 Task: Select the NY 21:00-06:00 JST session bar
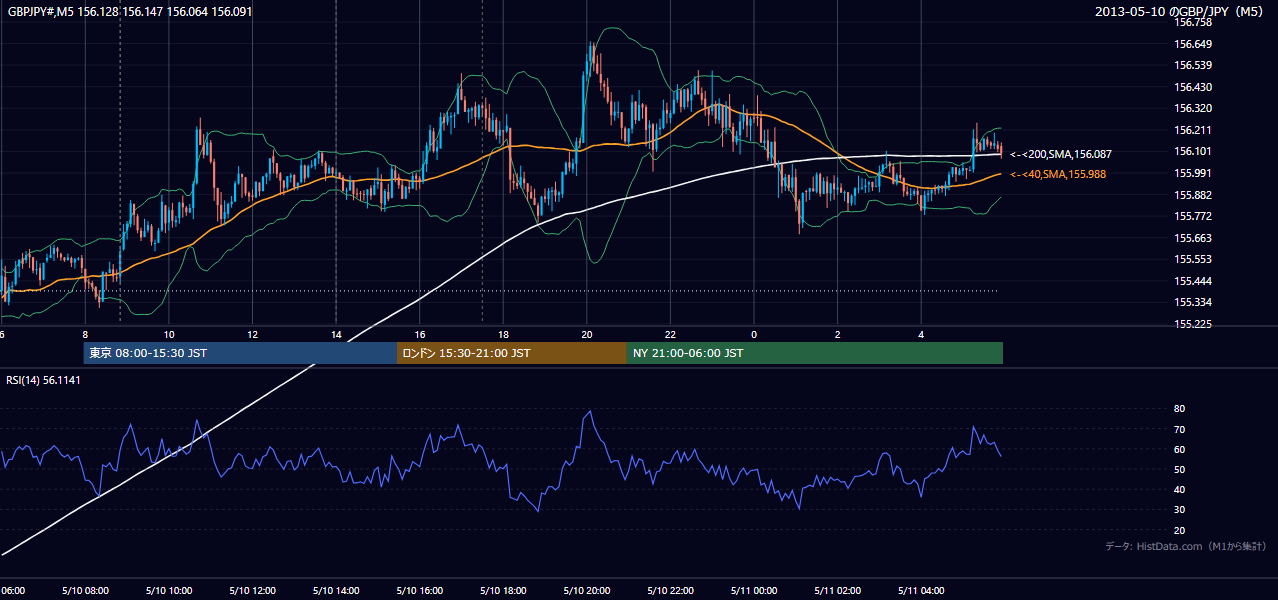click(x=815, y=353)
